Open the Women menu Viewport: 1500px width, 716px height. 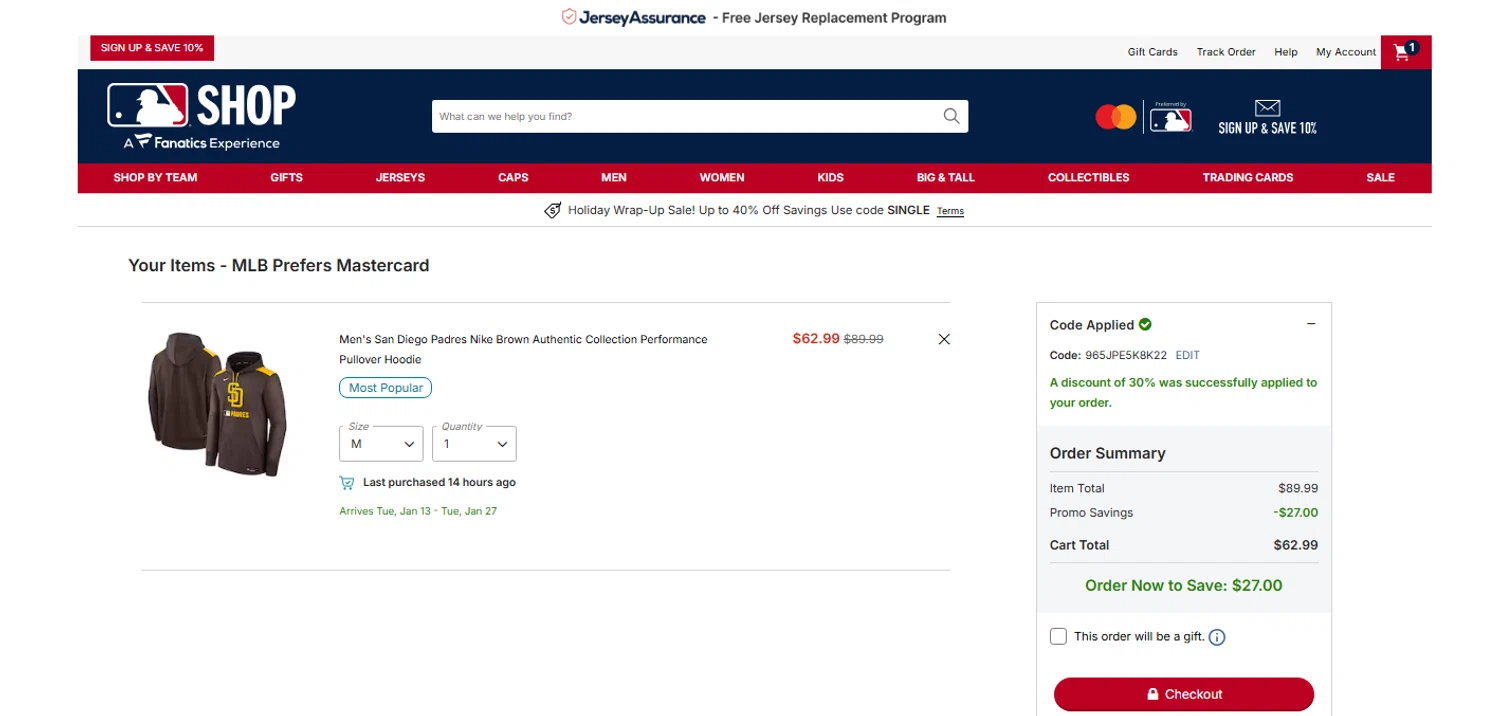pos(722,178)
